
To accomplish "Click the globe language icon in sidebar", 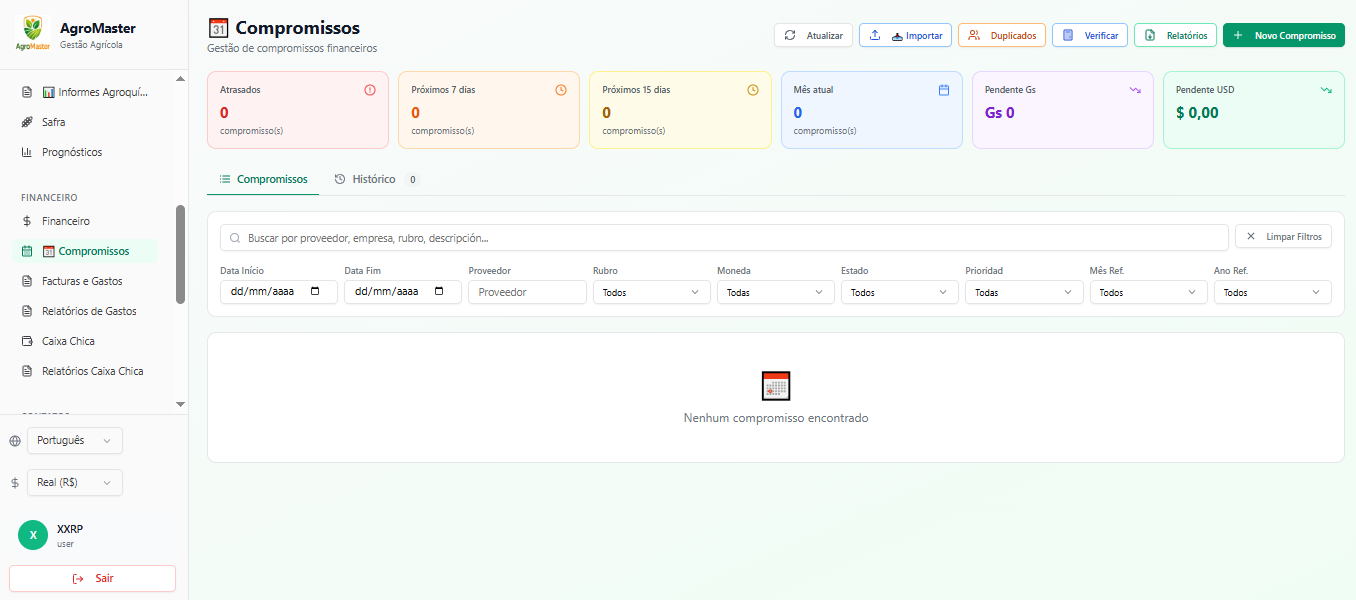I will click(x=15, y=441).
